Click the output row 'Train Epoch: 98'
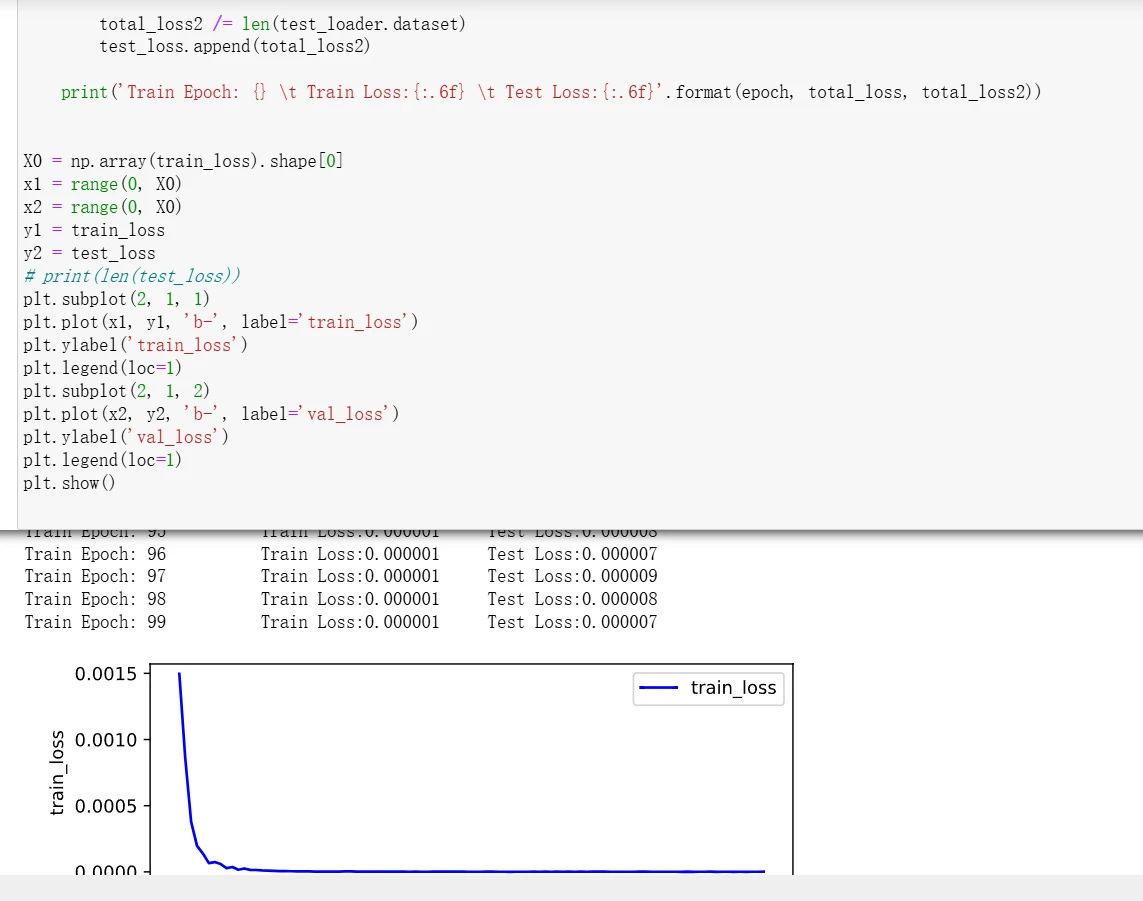The height and width of the screenshot is (901, 1143). (x=341, y=599)
